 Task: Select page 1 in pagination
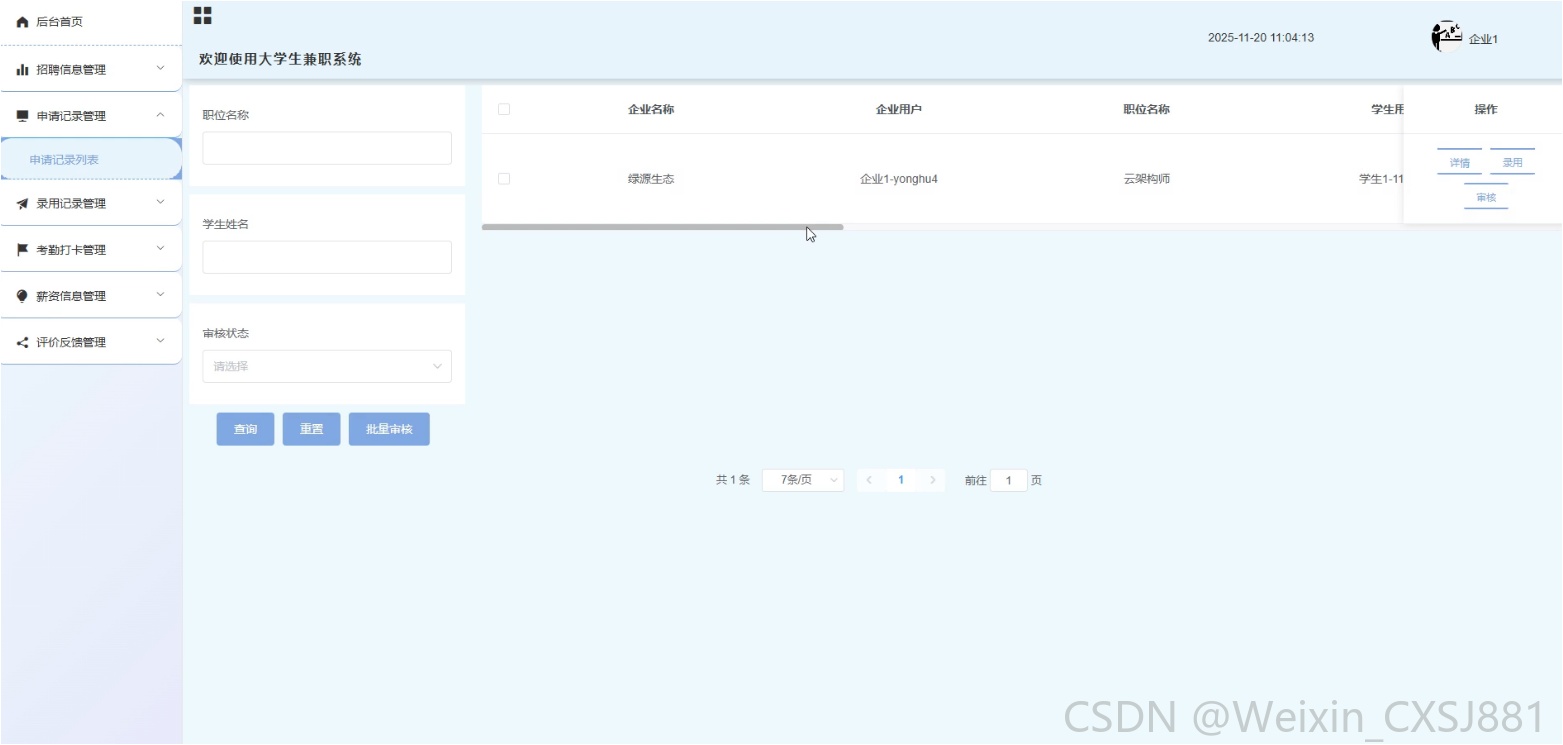(x=901, y=480)
